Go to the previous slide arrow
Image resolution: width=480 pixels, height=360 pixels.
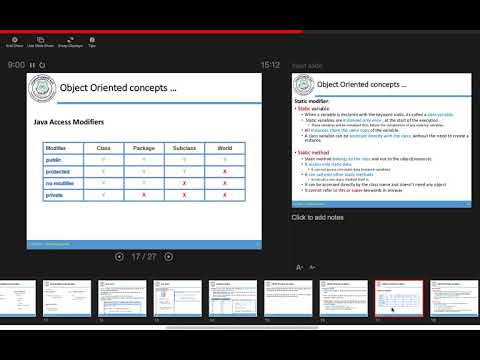point(119,257)
